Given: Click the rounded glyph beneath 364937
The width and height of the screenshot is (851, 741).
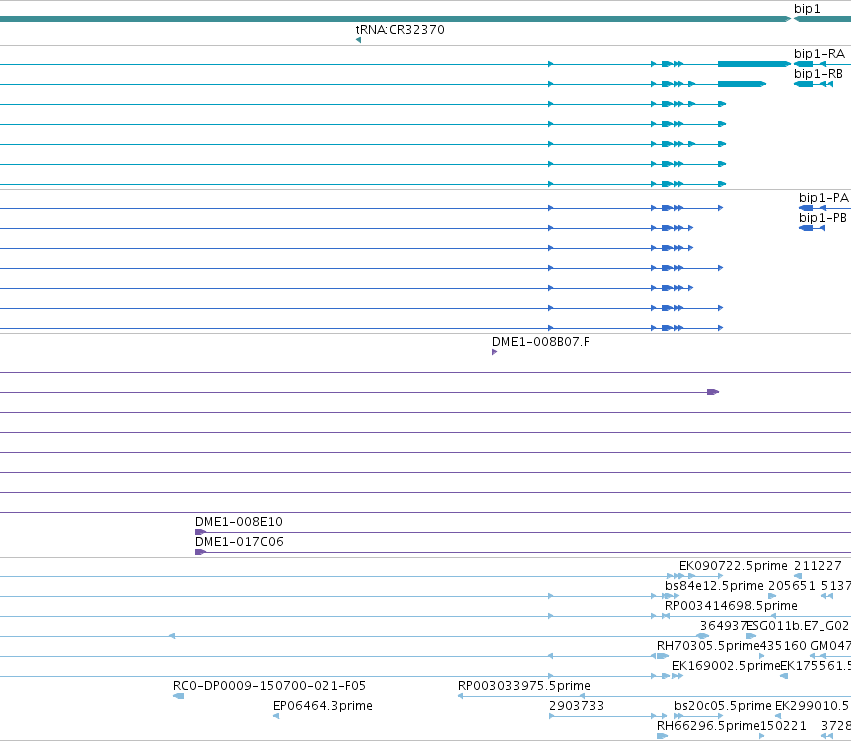Looking at the screenshot, I should coord(703,636).
